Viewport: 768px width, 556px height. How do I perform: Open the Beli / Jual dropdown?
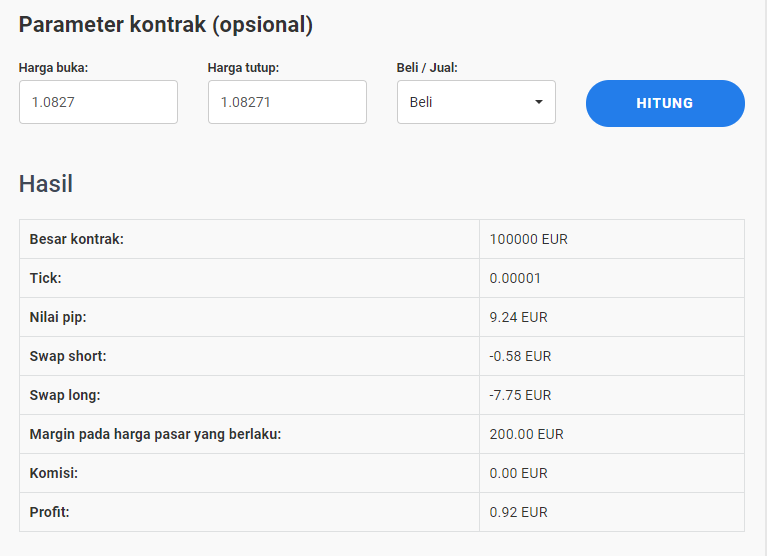pyautogui.click(x=477, y=102)
